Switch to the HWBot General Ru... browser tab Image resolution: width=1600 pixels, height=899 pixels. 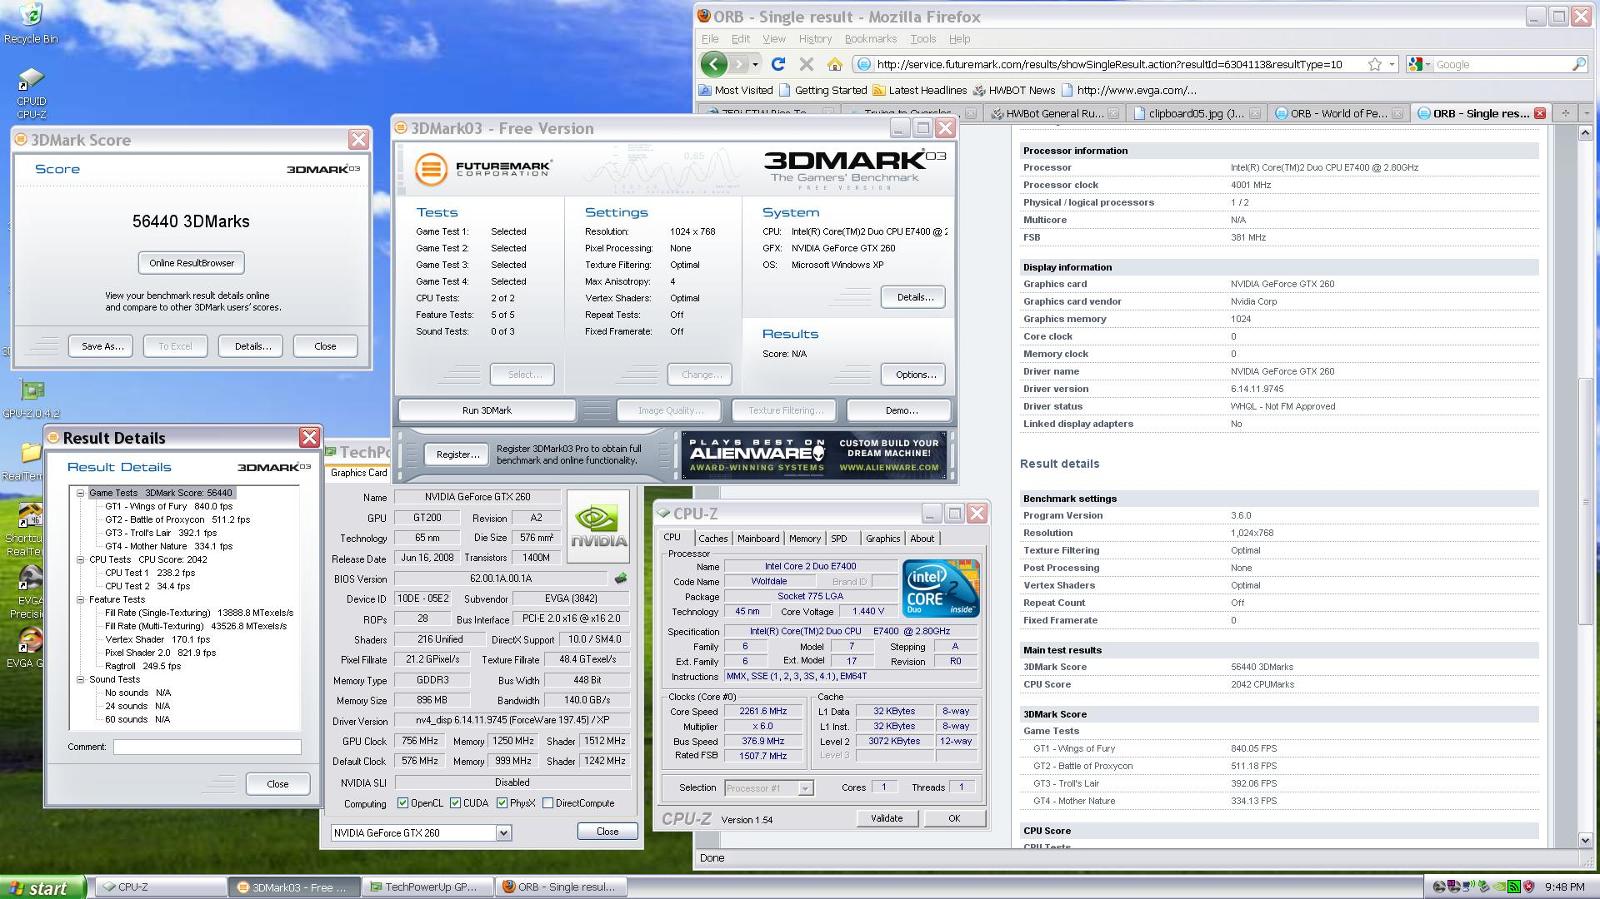(1054, 113)
